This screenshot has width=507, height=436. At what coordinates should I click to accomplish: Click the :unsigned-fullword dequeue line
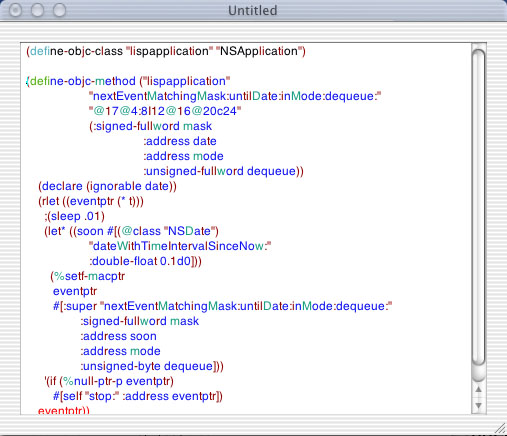point(223,171)
